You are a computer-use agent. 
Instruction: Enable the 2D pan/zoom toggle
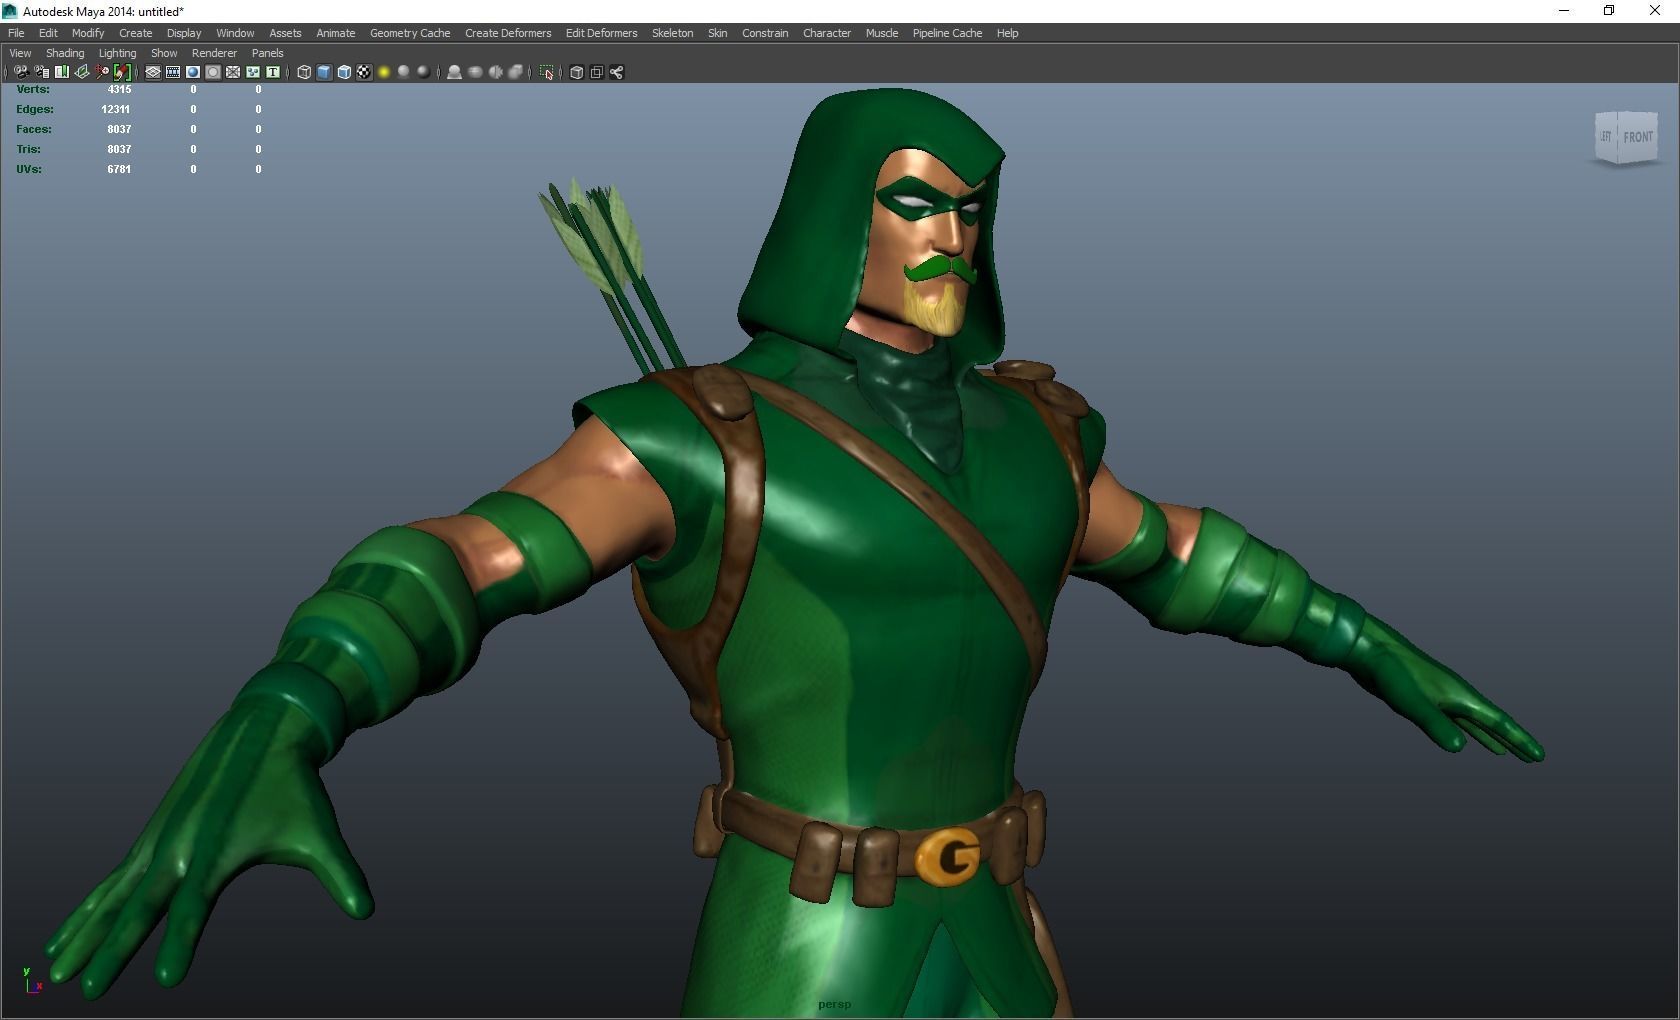coord(100,72)
